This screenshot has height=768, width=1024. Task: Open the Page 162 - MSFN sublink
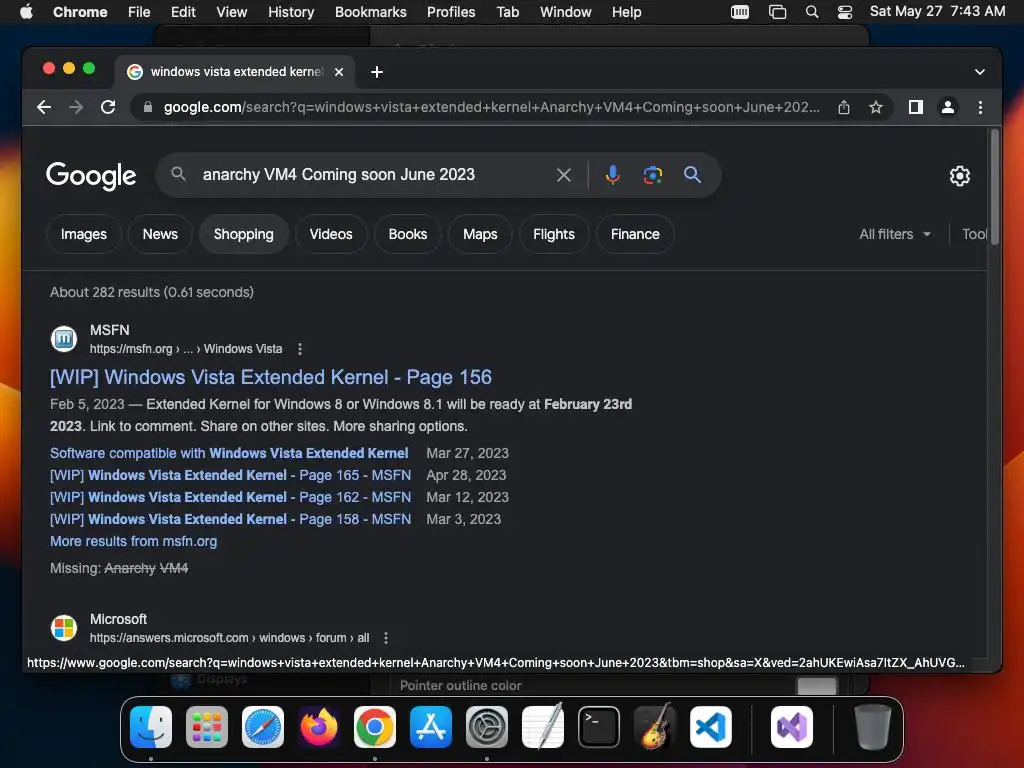231,498
